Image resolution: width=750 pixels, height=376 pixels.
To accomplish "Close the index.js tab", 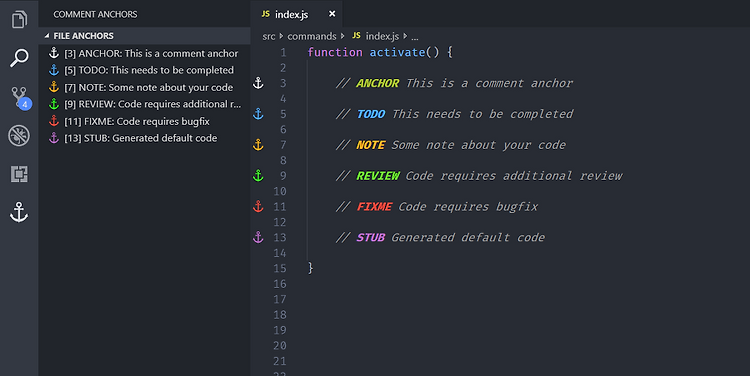I will click(332, 14).
